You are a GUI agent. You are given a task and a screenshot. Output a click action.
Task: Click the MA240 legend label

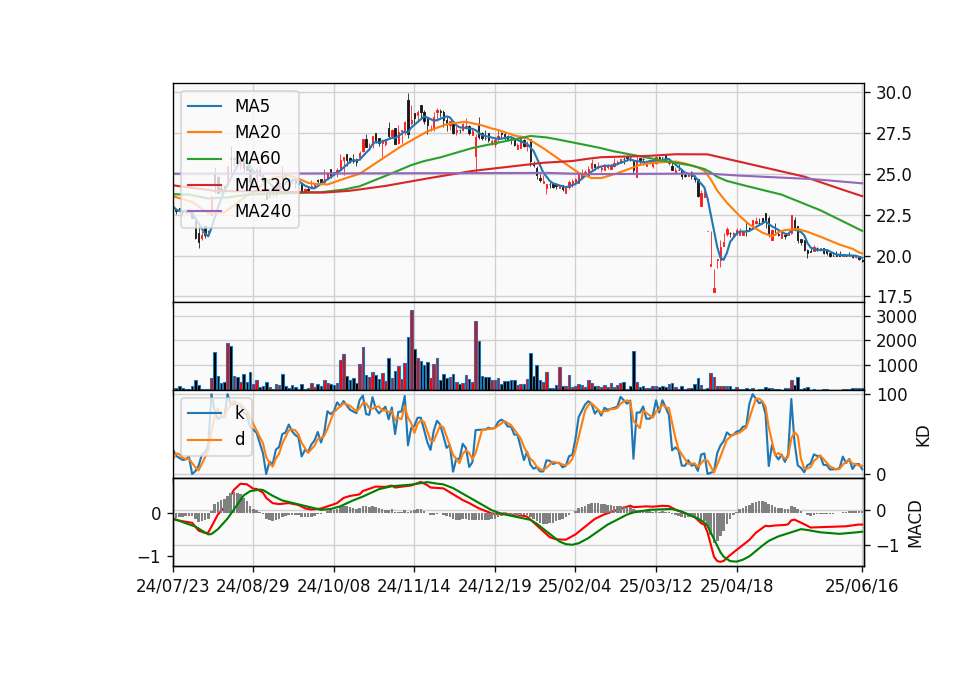tap(263, 211)
